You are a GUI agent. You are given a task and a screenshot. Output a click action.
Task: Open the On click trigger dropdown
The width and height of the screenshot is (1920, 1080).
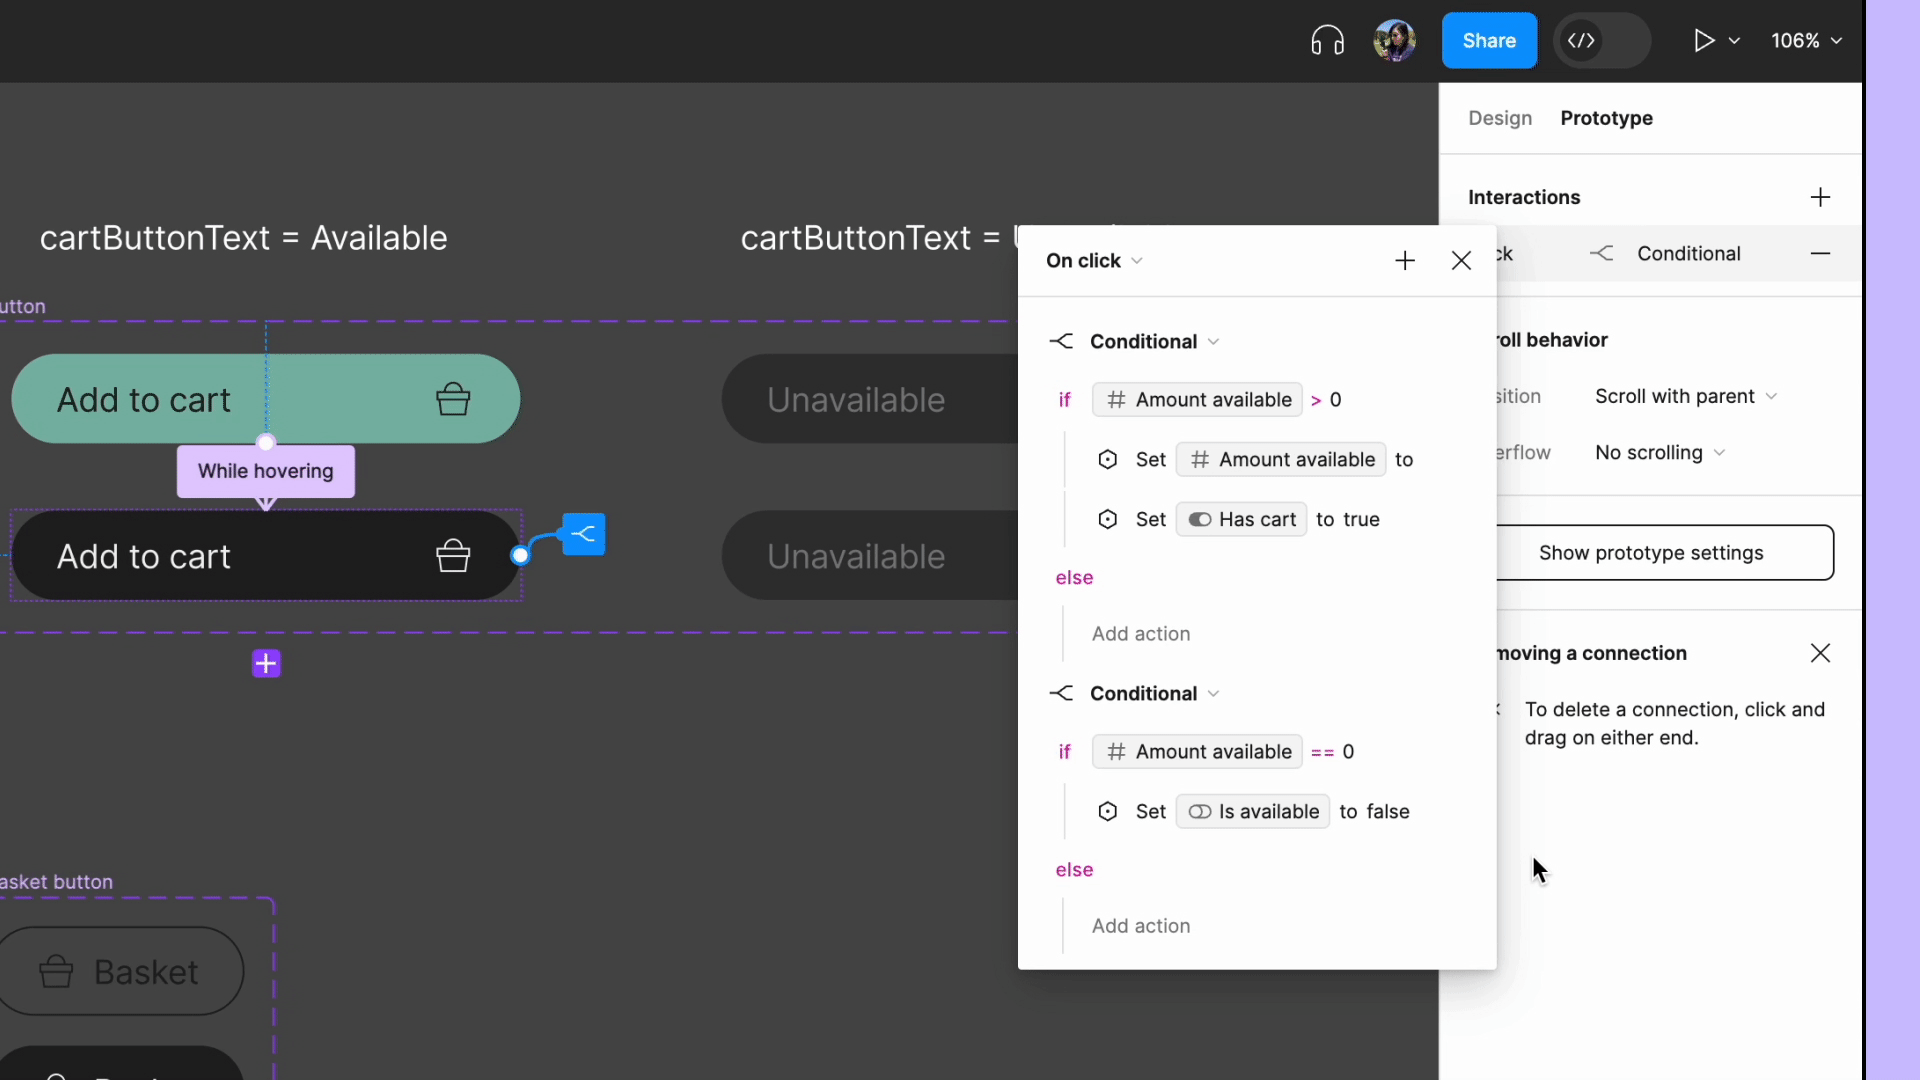1094,261
